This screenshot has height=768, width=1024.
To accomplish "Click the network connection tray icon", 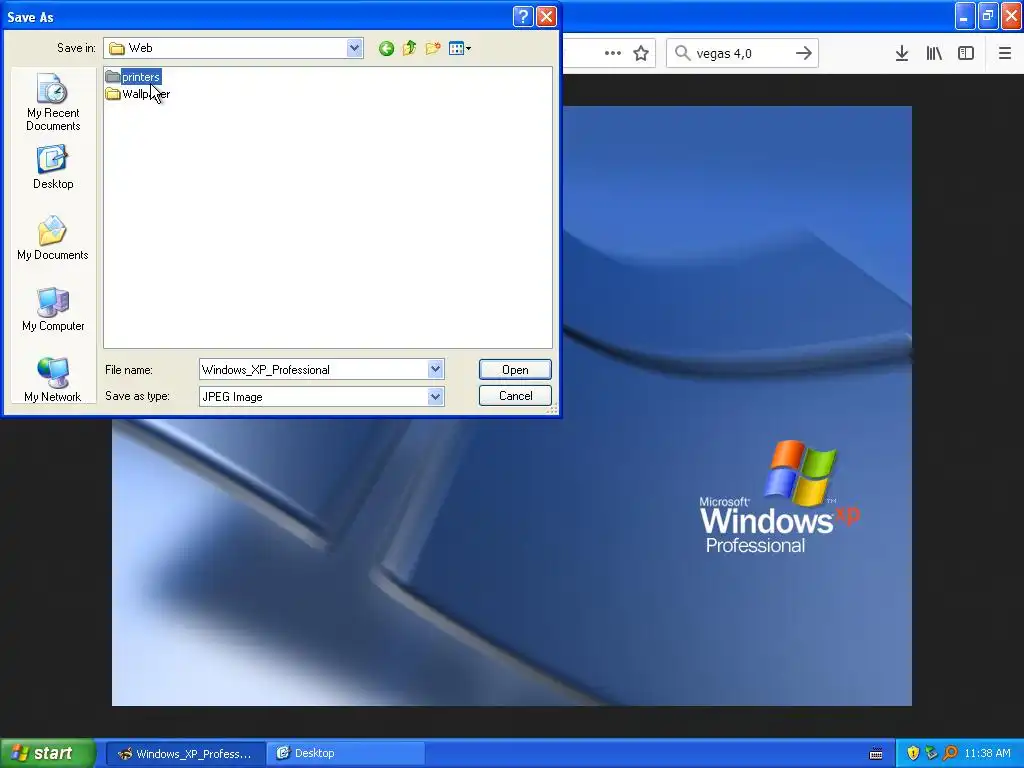I will 931,754.
